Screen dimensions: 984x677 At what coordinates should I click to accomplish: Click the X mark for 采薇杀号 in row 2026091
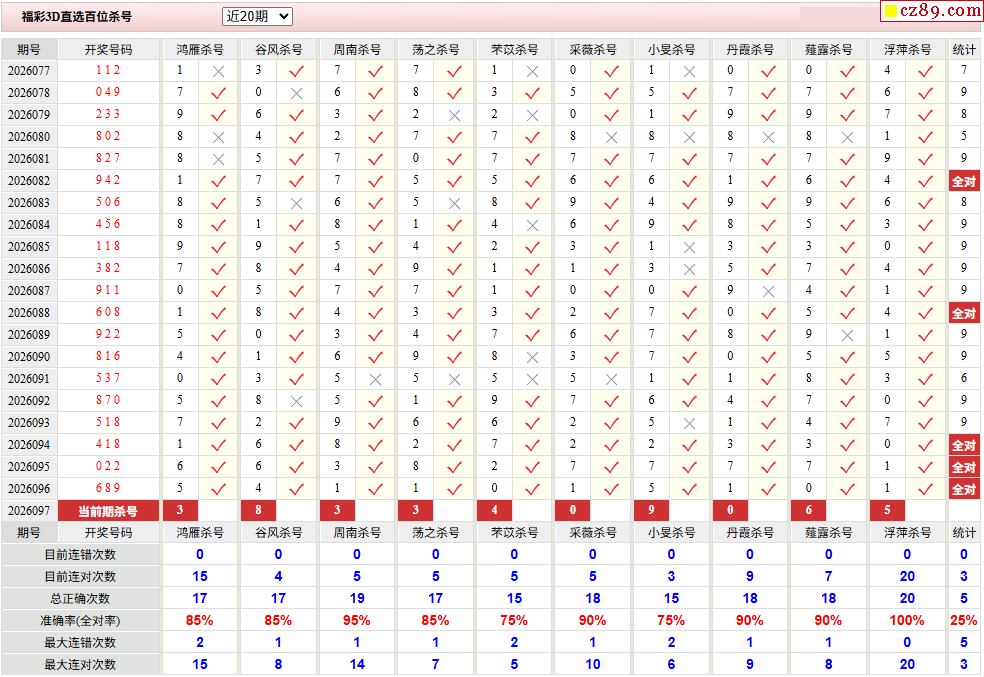(x=611, y=379)
